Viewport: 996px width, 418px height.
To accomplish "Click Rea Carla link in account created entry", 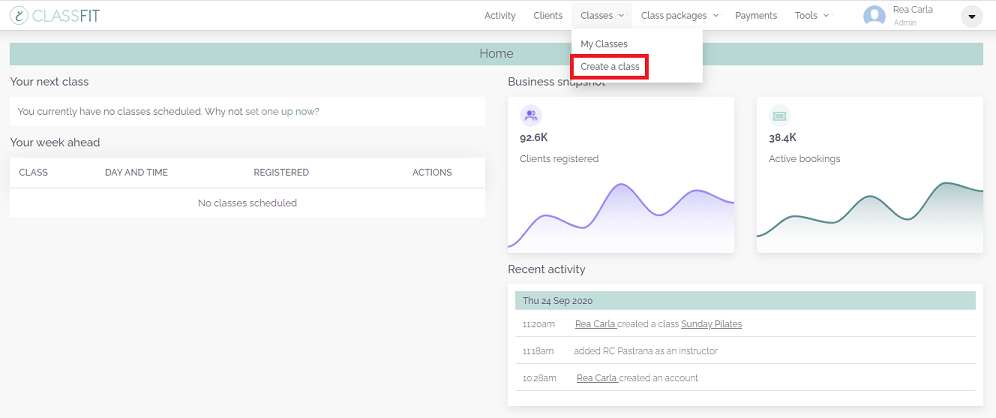I will (x=597, y=378).
